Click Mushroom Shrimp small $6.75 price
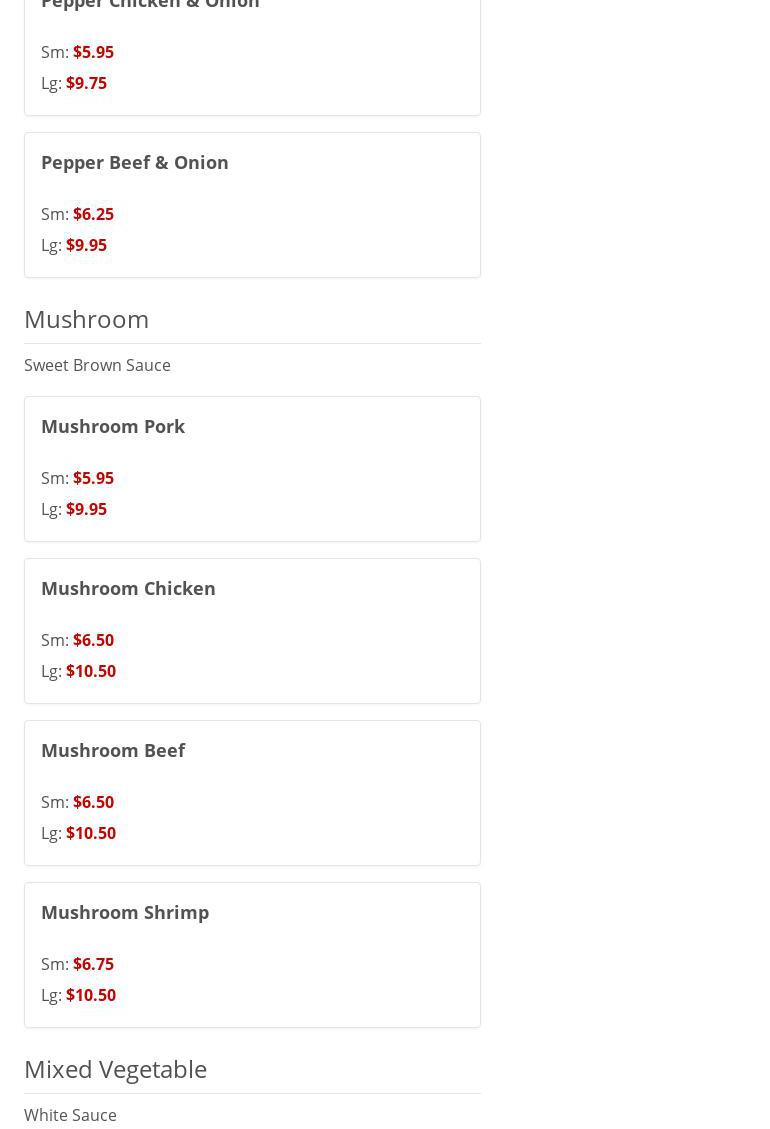 (93, 964)
